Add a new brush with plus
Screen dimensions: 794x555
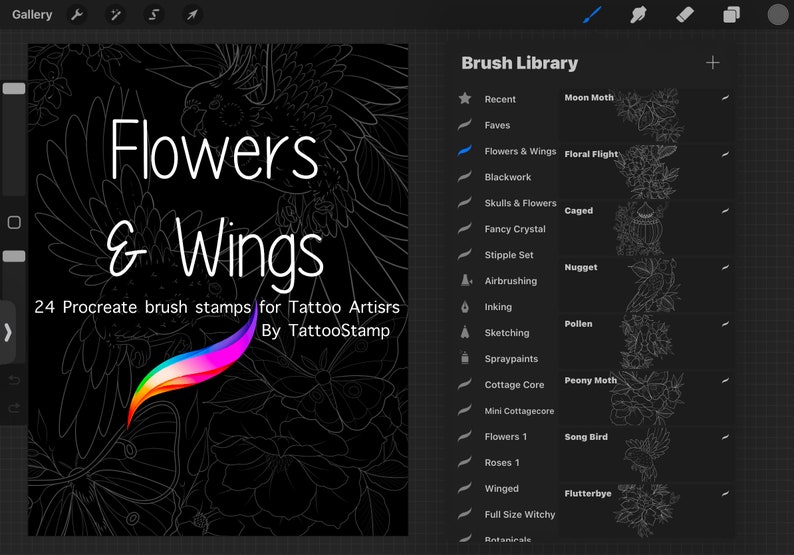click(712, 63)
